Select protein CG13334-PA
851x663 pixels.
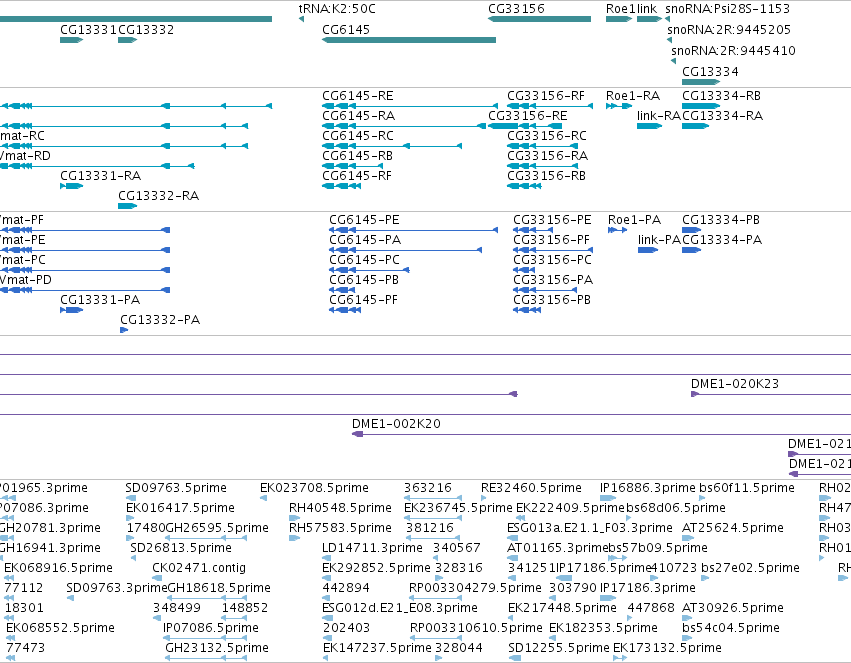[x=722, y=240]
